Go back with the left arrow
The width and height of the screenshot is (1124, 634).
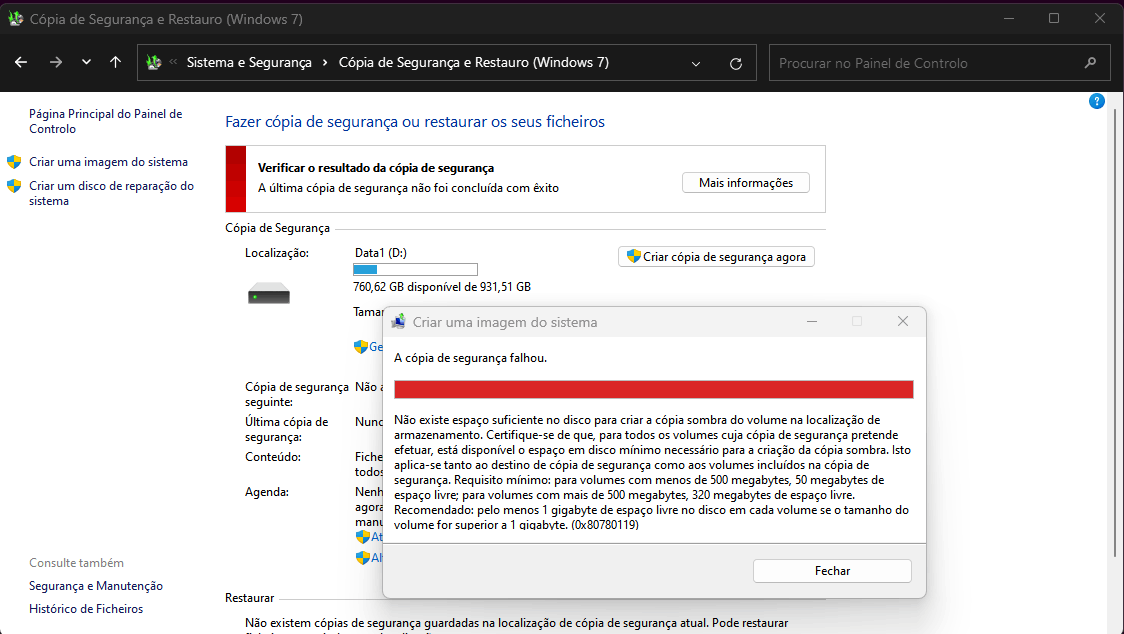tap(21, 62)
